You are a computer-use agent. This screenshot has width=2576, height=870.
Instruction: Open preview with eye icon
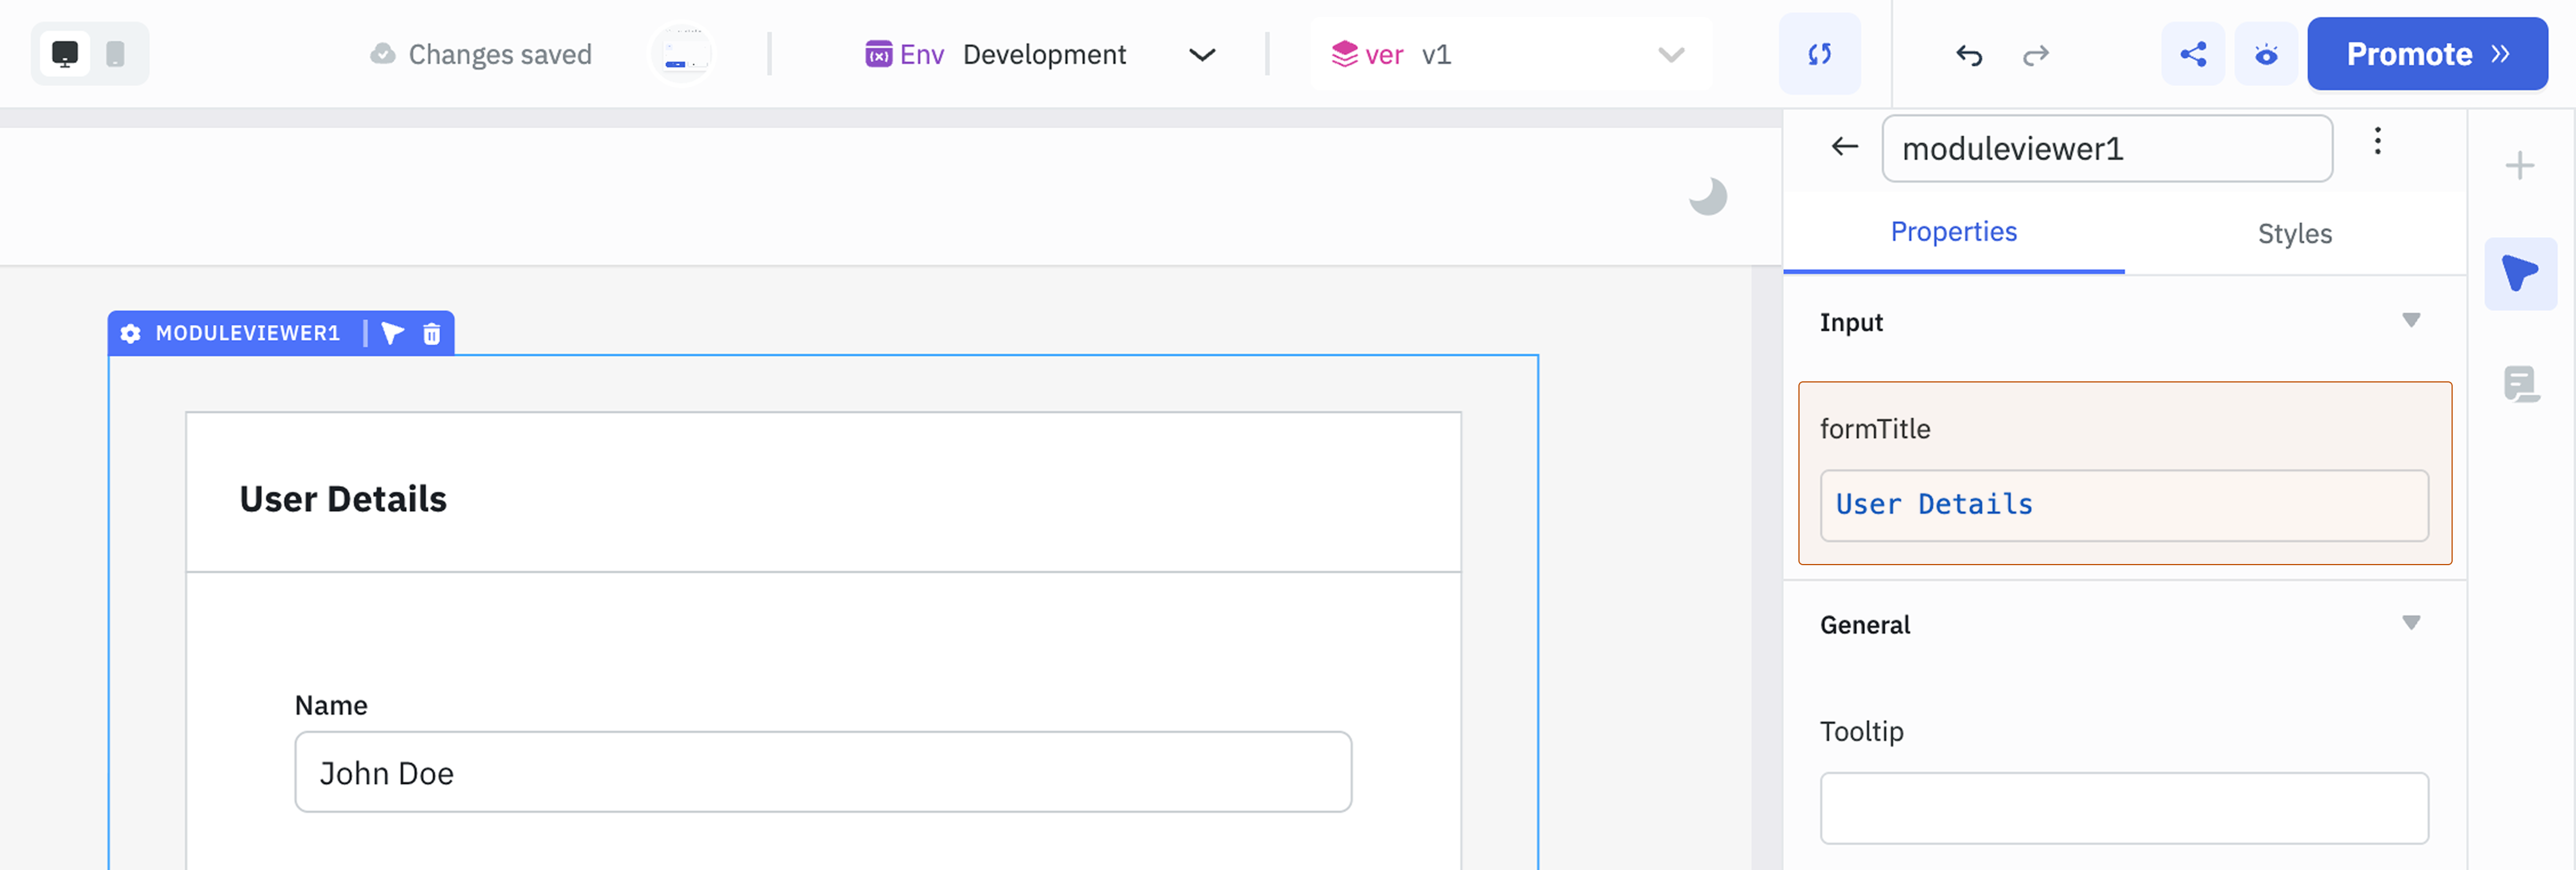pyautogui.click(x=2265, y=54)
